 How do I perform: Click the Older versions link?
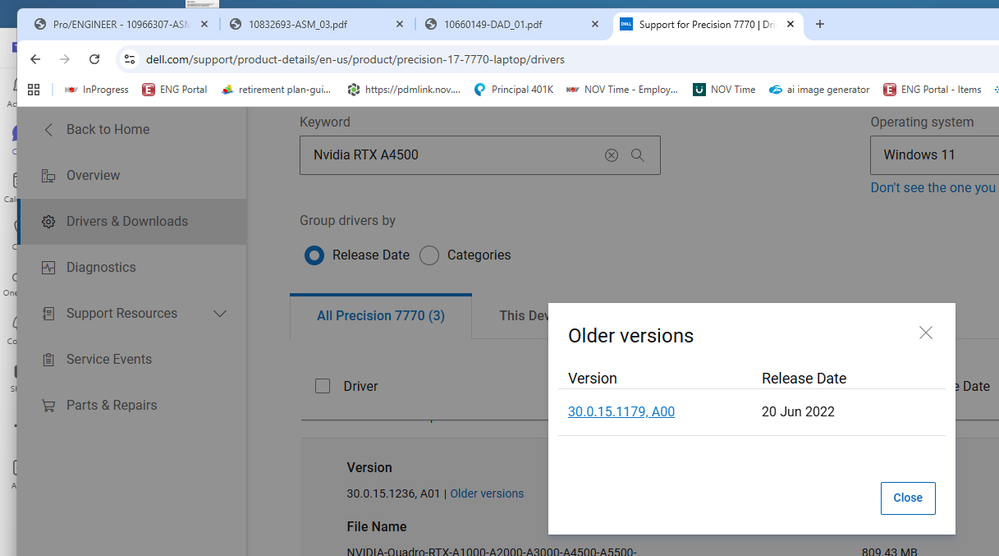pyautogui.click(x=487, y=494)
